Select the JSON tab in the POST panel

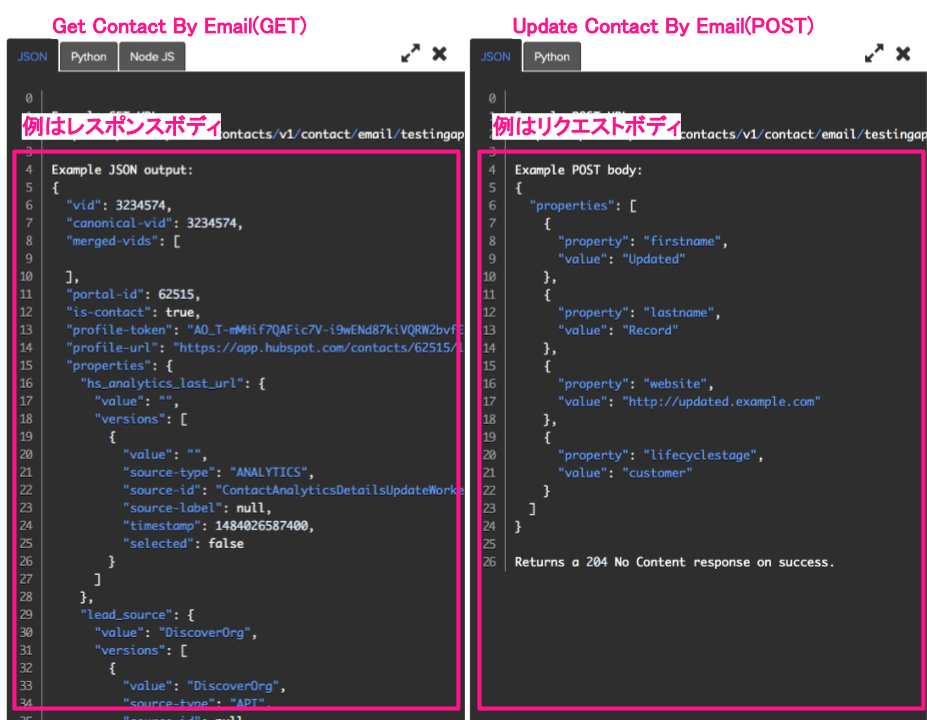(x=496, y=57)
